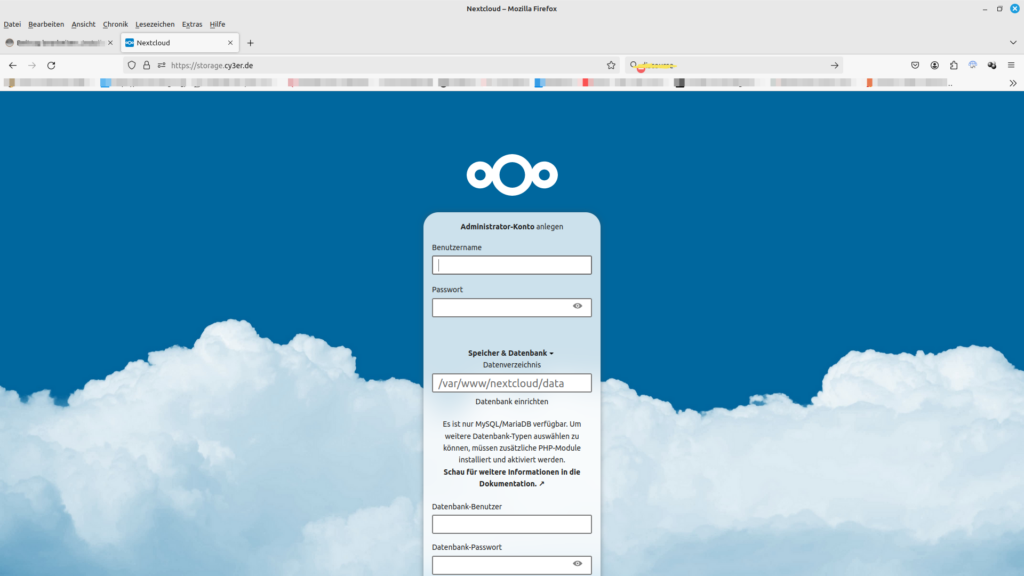
Task: Open Pocket save icon
Action: tap(915, 65)
